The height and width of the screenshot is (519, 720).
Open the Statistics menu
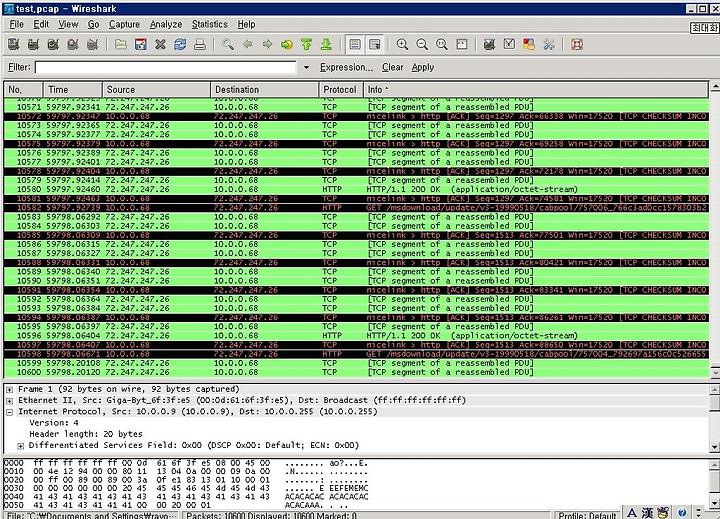(x=209, y=24)
